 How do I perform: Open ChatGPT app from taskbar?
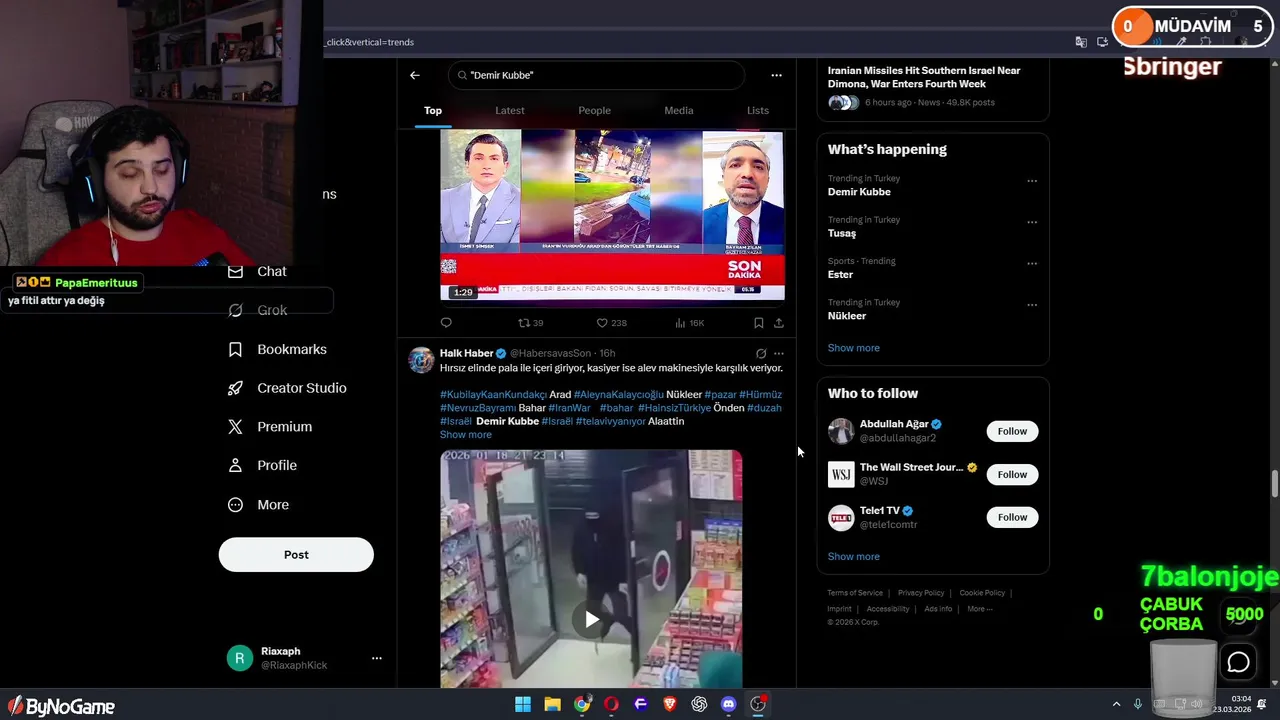pos(699,704)
